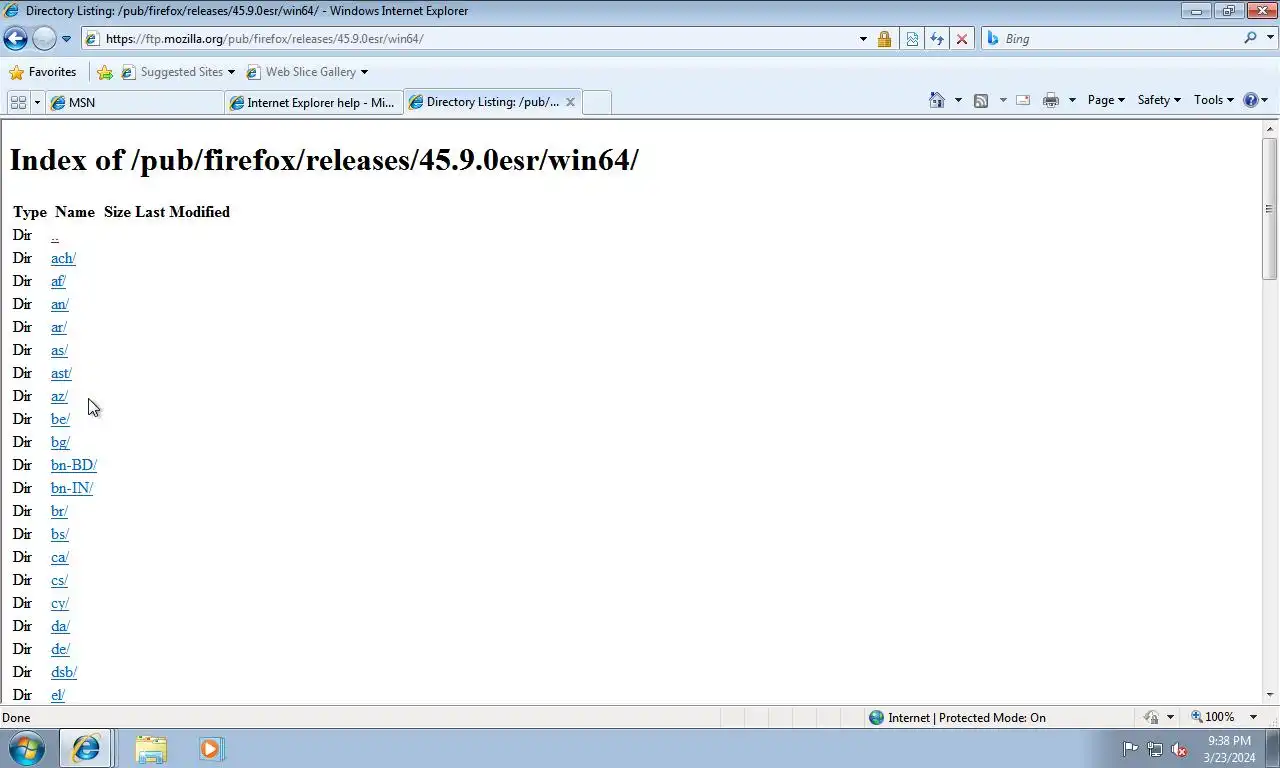Open the dsb/ directory link
1280x768 pixels.
[x=64, y=672]
